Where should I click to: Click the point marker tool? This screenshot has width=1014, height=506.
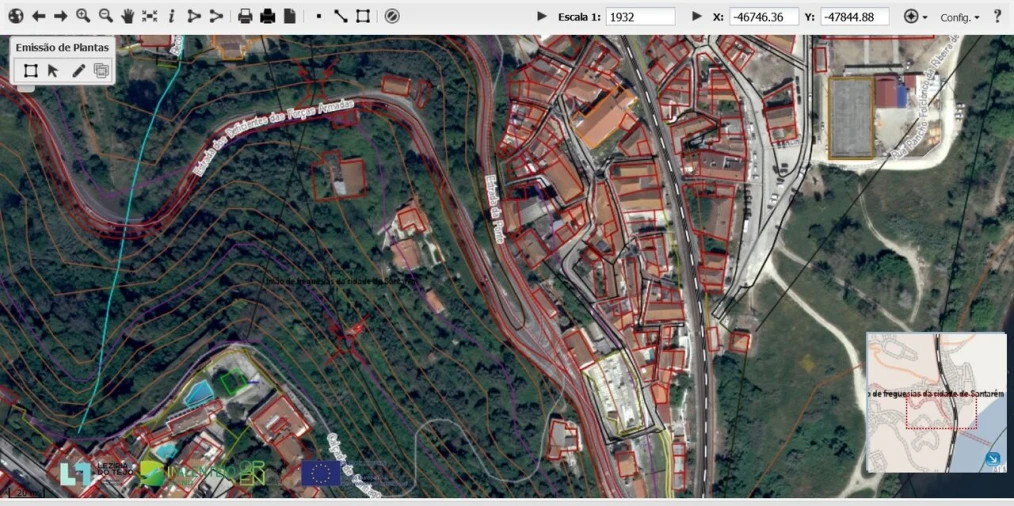(318, 16)
